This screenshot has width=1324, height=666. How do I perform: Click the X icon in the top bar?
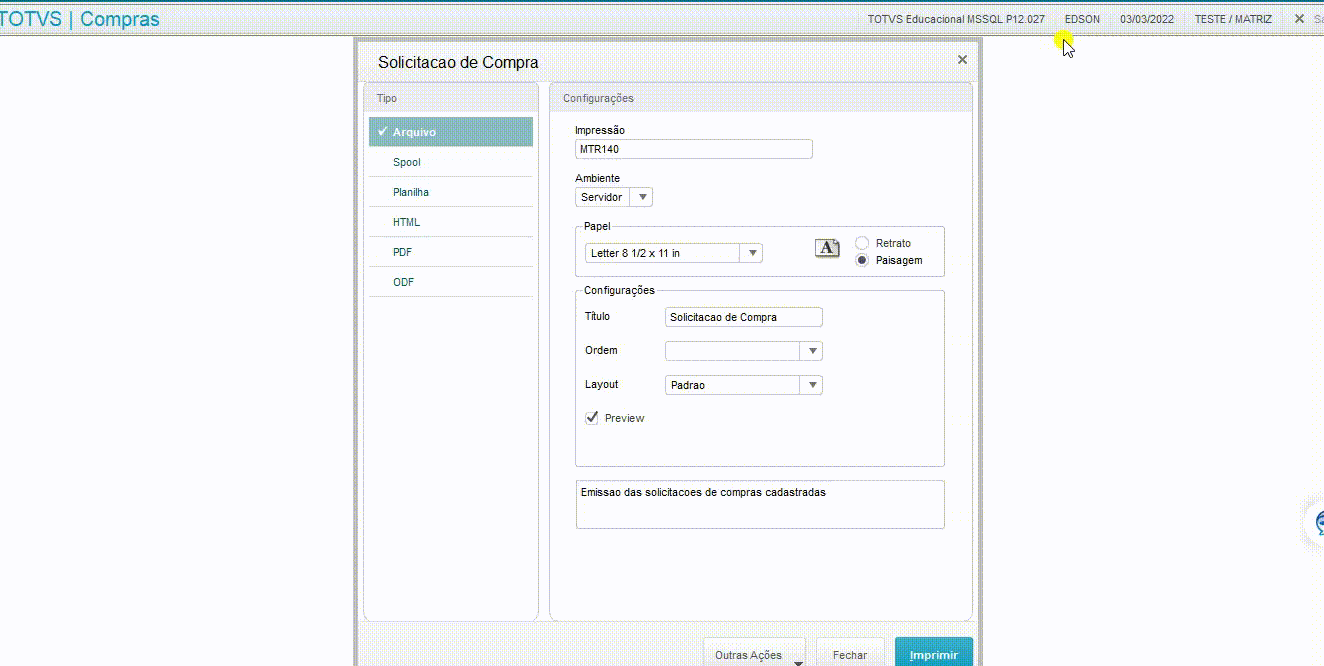(1299, 19)
